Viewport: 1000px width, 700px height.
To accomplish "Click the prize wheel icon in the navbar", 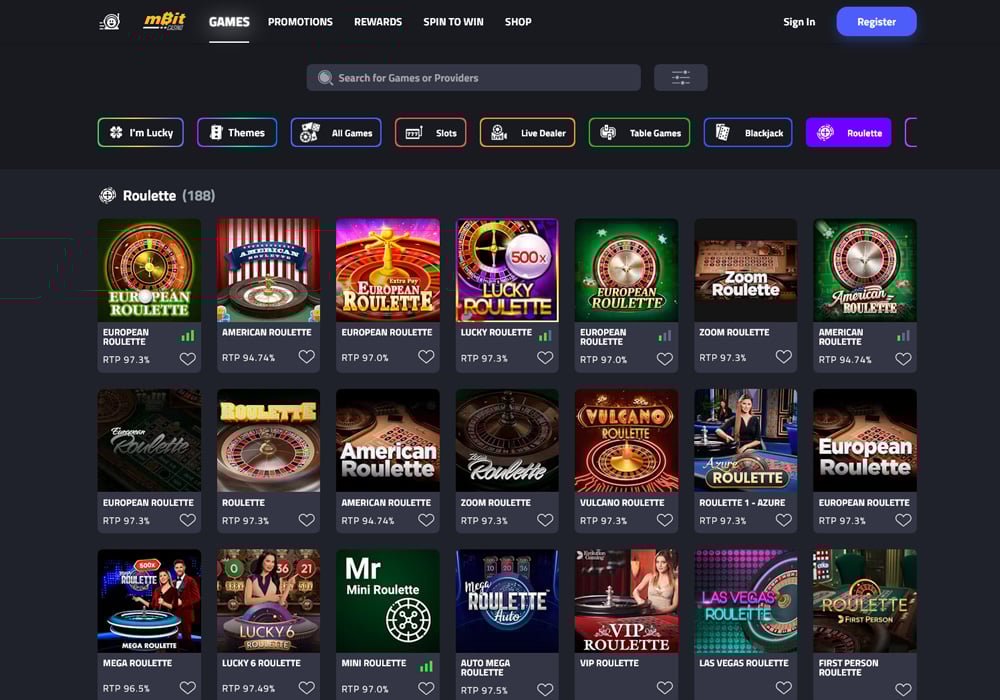I will tap(108, 21).
